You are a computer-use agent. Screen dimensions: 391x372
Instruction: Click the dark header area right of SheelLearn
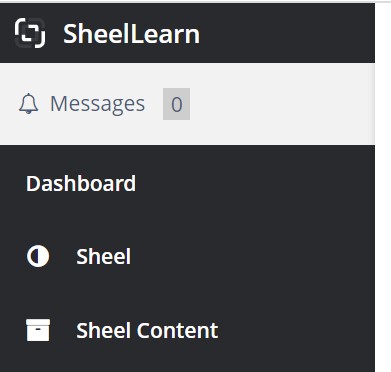coord(287,33)
